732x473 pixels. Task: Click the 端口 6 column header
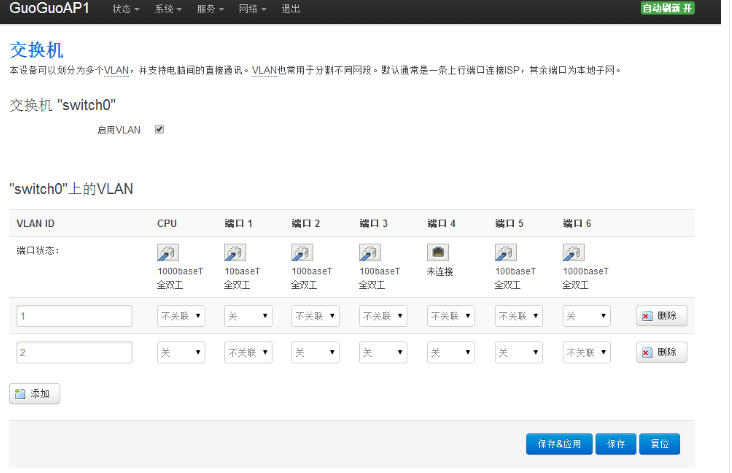coord(577,224)
